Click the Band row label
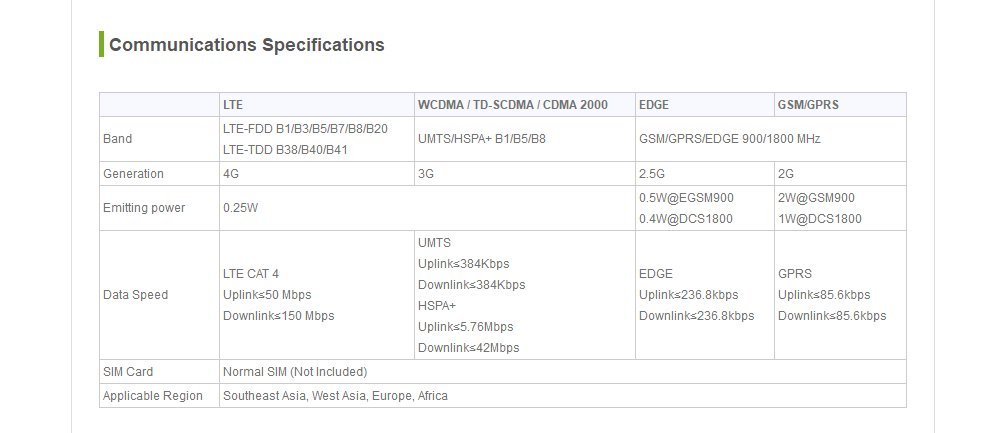 tap(117, 139)
